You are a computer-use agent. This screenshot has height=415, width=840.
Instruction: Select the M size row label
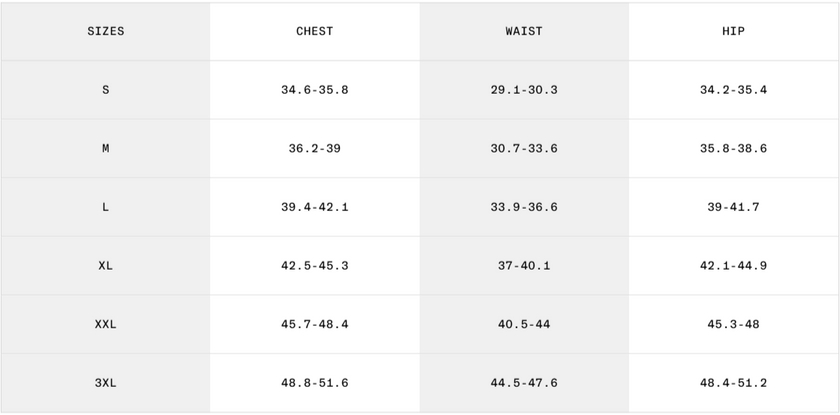click(105, 149)
